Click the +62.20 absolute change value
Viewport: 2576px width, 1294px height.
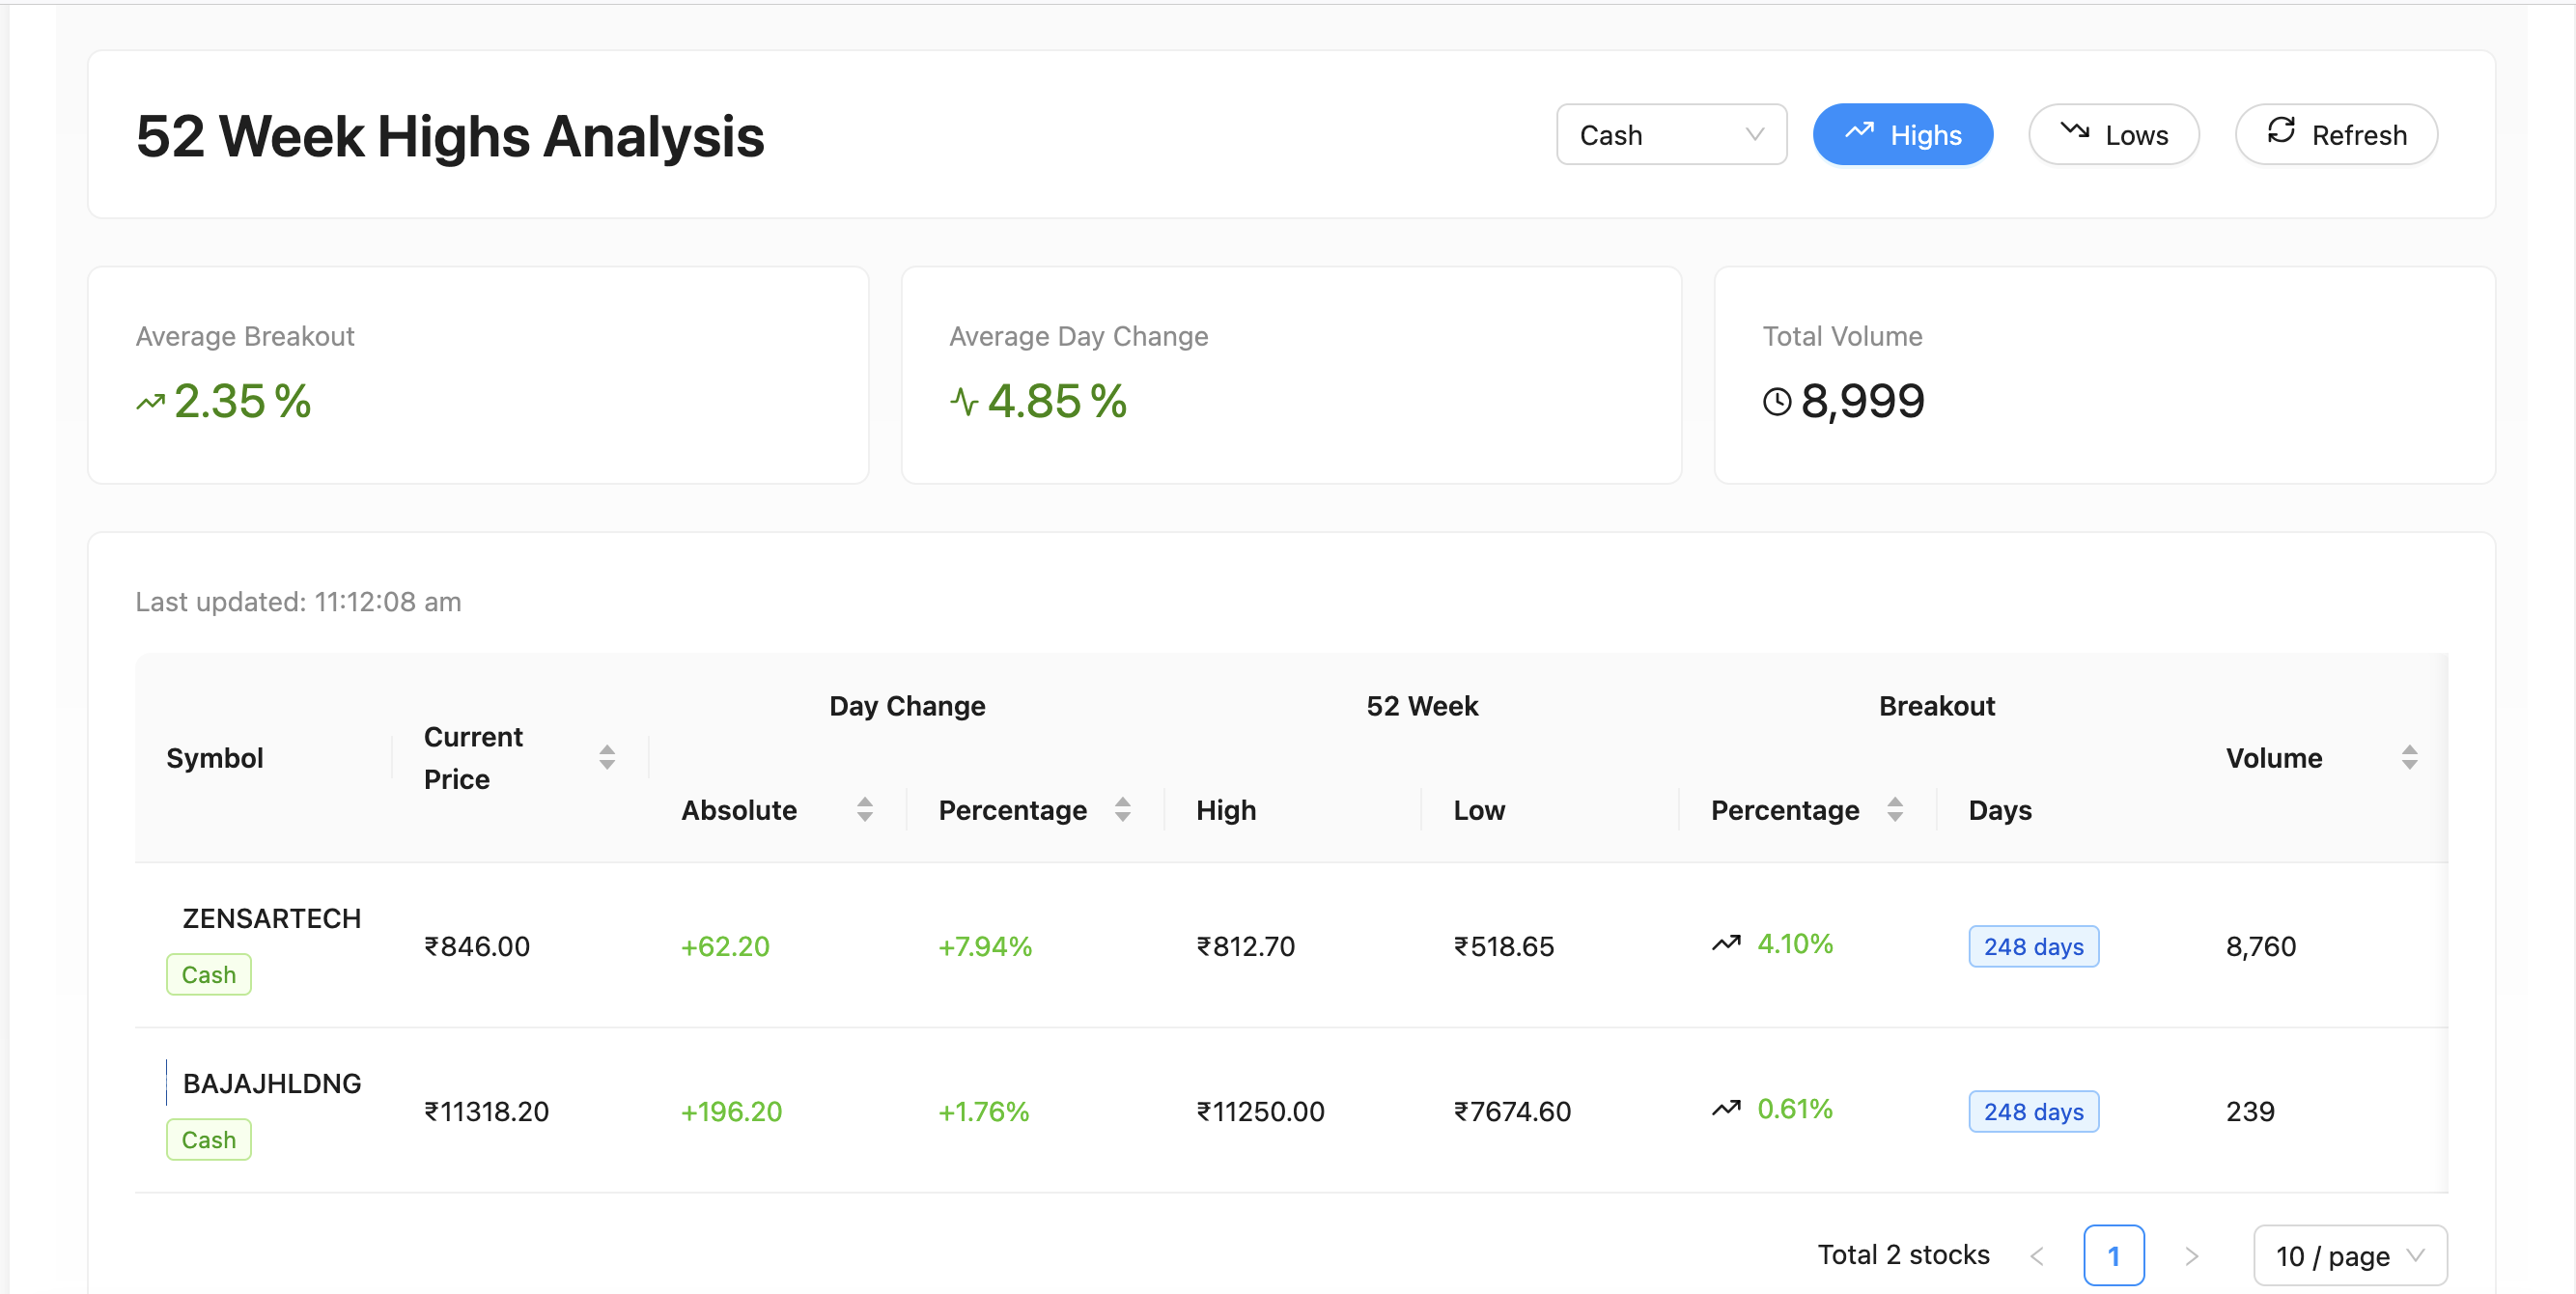click(x=725, y=946)
